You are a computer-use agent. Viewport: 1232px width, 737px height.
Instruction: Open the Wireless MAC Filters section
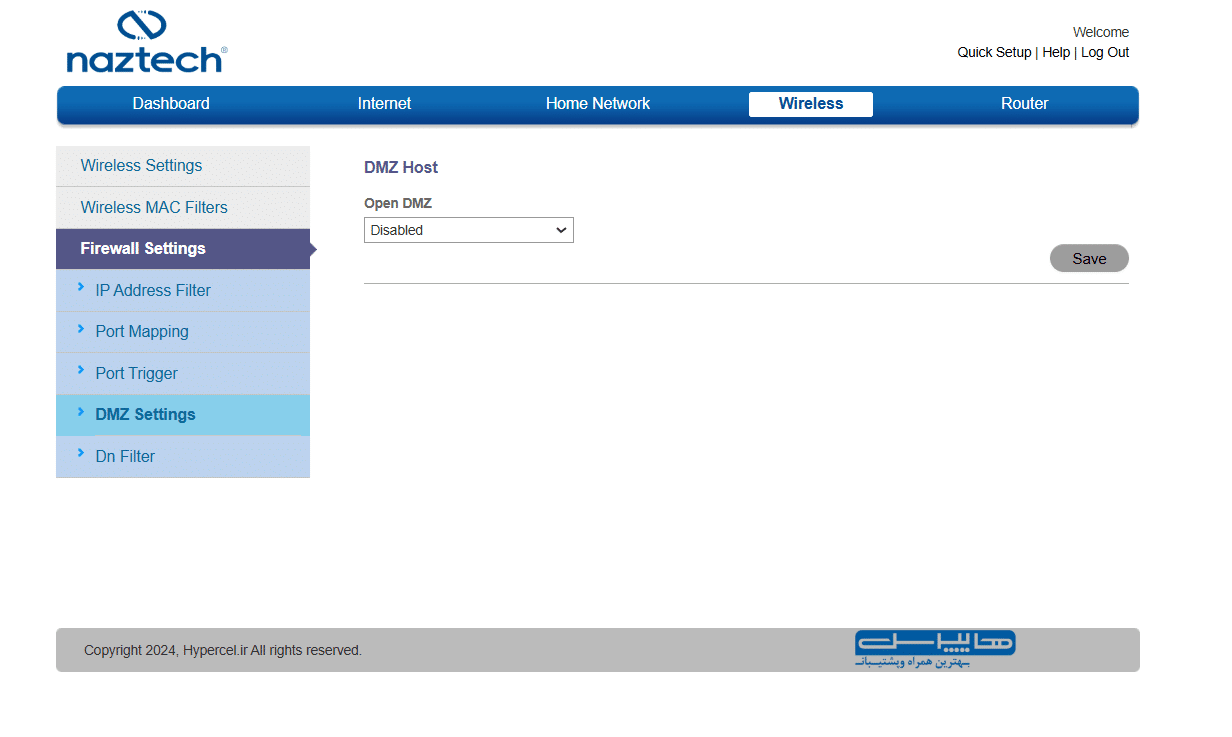click(x=154, y=208)
